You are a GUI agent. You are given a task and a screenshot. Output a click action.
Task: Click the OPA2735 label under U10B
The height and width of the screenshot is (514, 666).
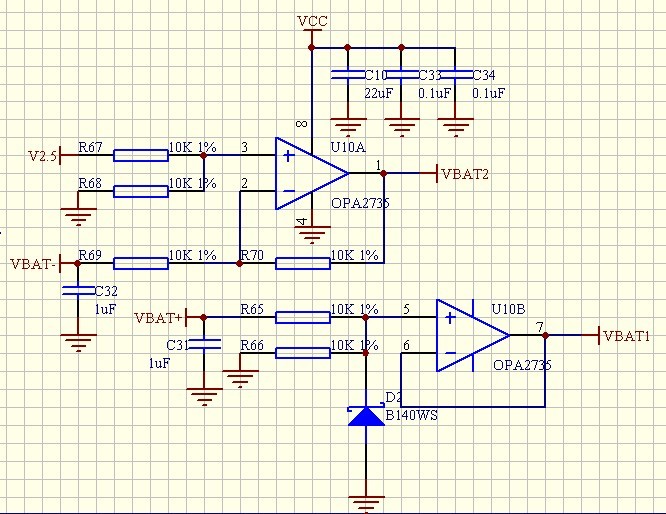(522, 364)
